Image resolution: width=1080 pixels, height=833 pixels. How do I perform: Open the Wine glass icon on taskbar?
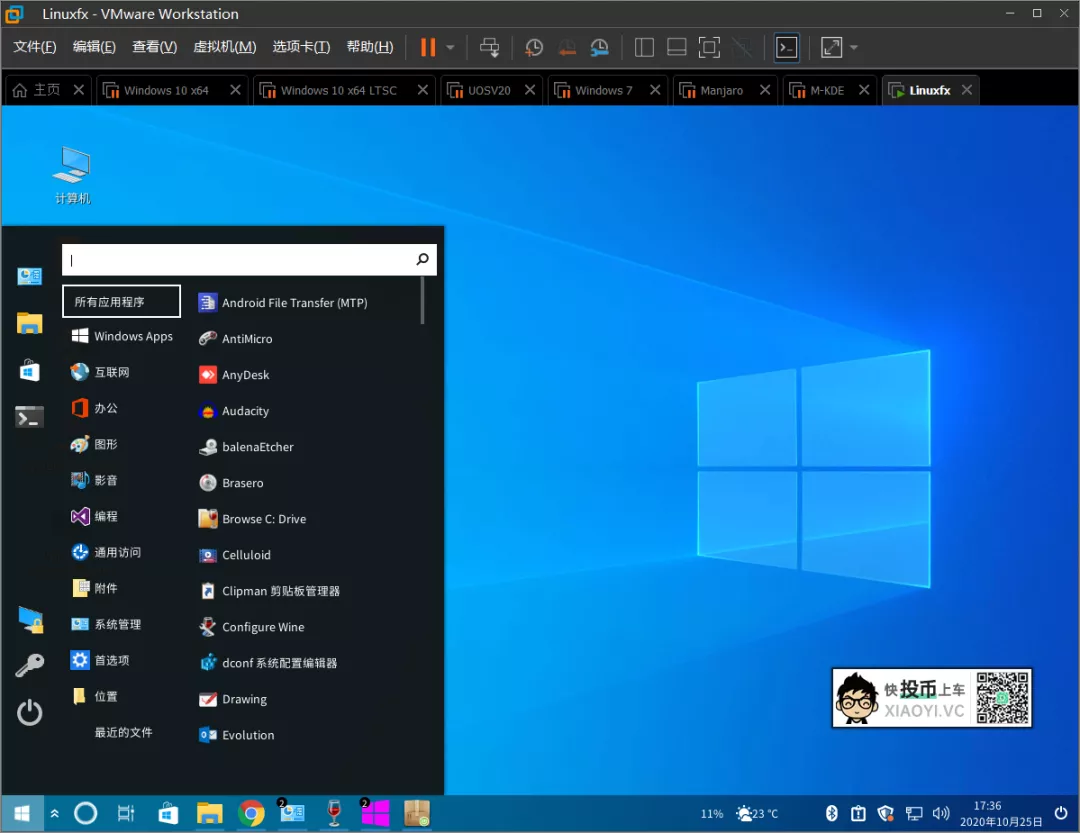[x=334, y=814]
